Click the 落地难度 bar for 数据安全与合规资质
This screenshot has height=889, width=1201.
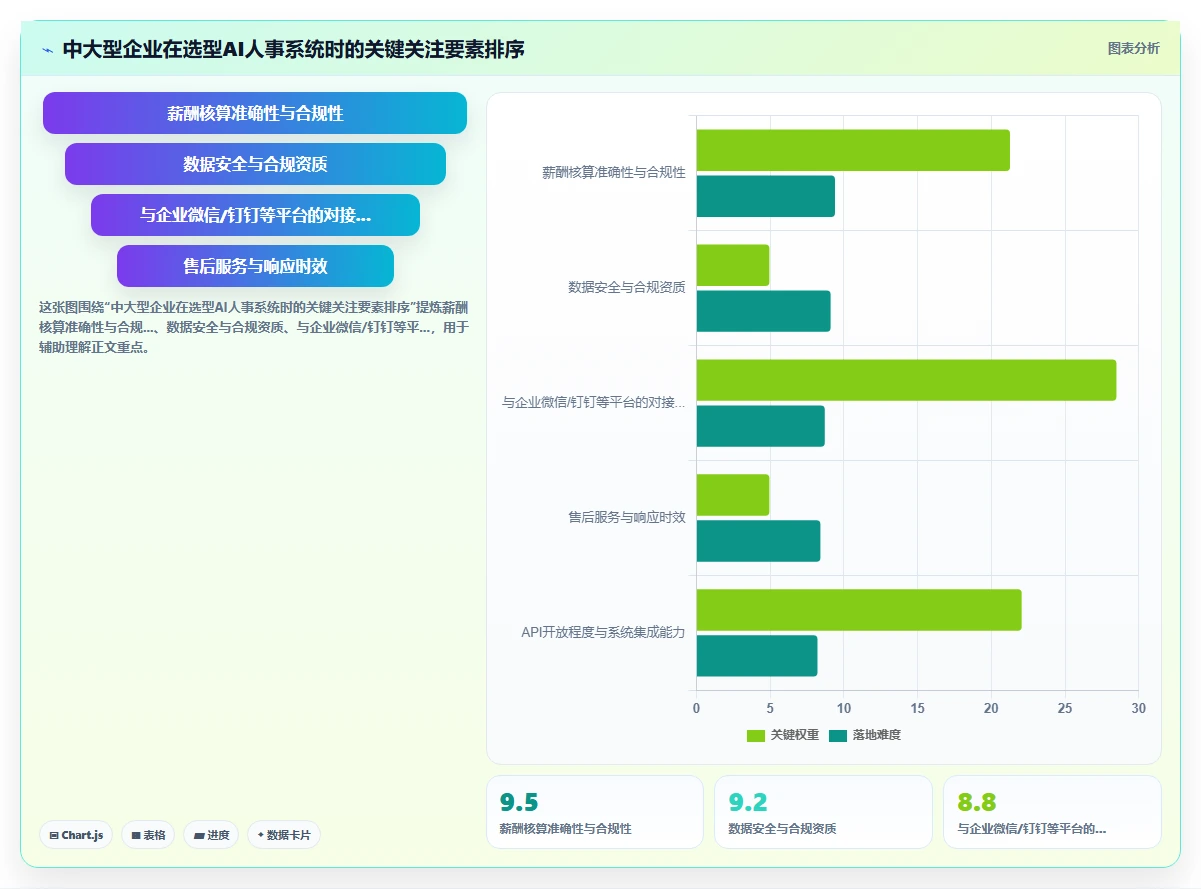tap(764, 311)
